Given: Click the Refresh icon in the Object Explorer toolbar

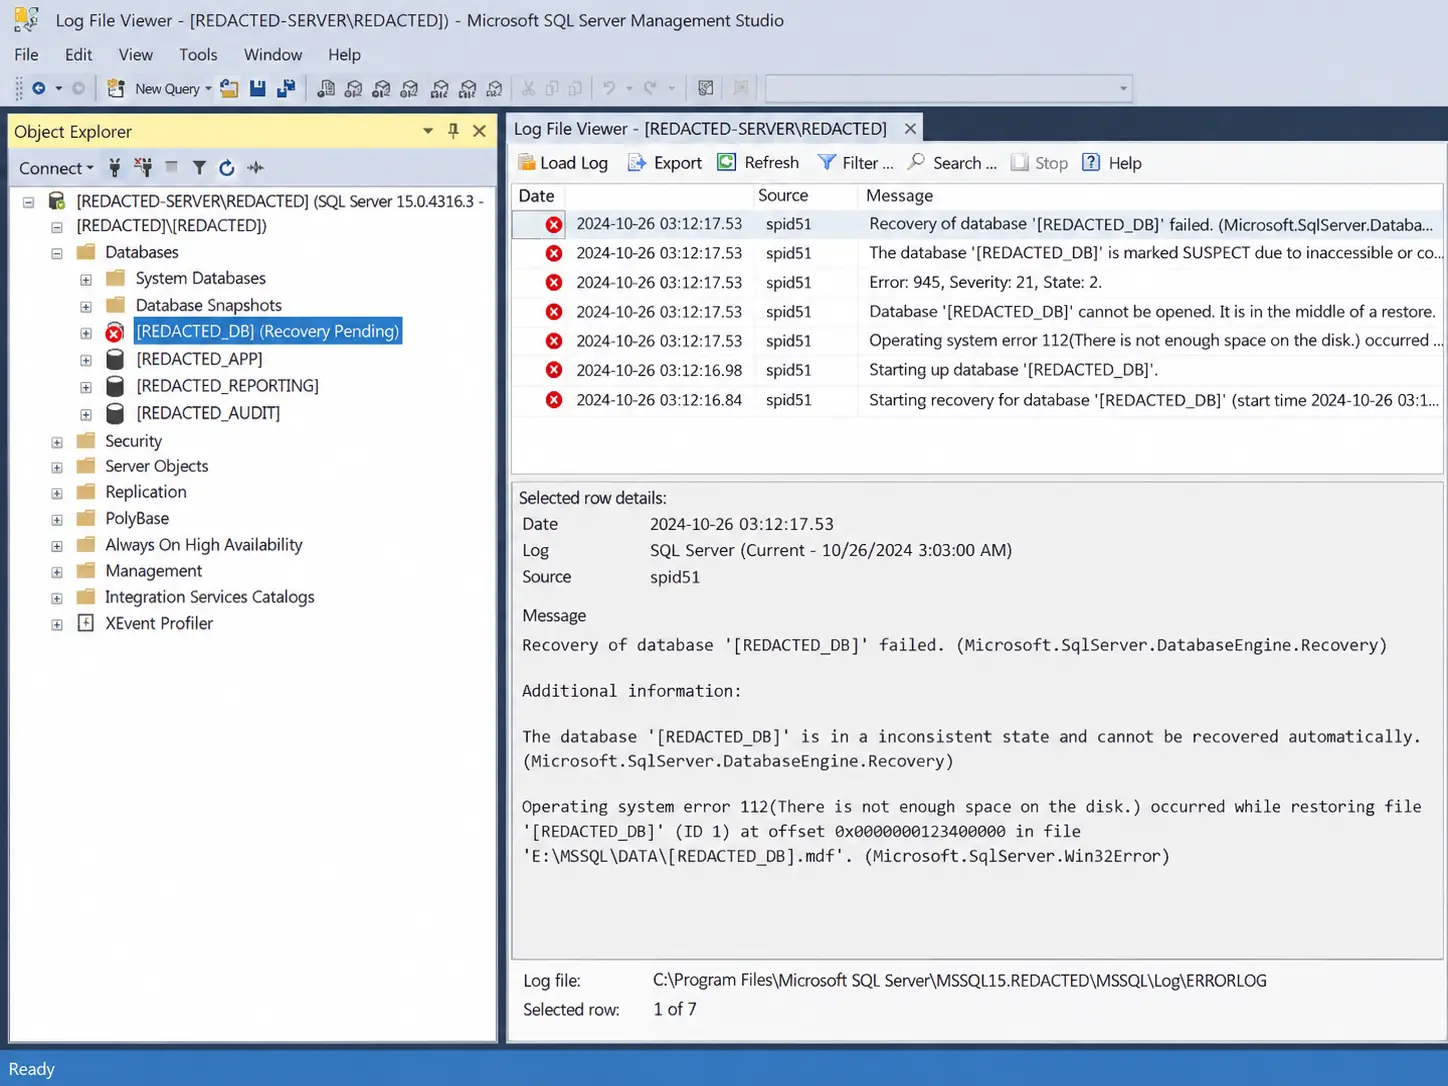Looking at the screenshot, I should [227, 167].
